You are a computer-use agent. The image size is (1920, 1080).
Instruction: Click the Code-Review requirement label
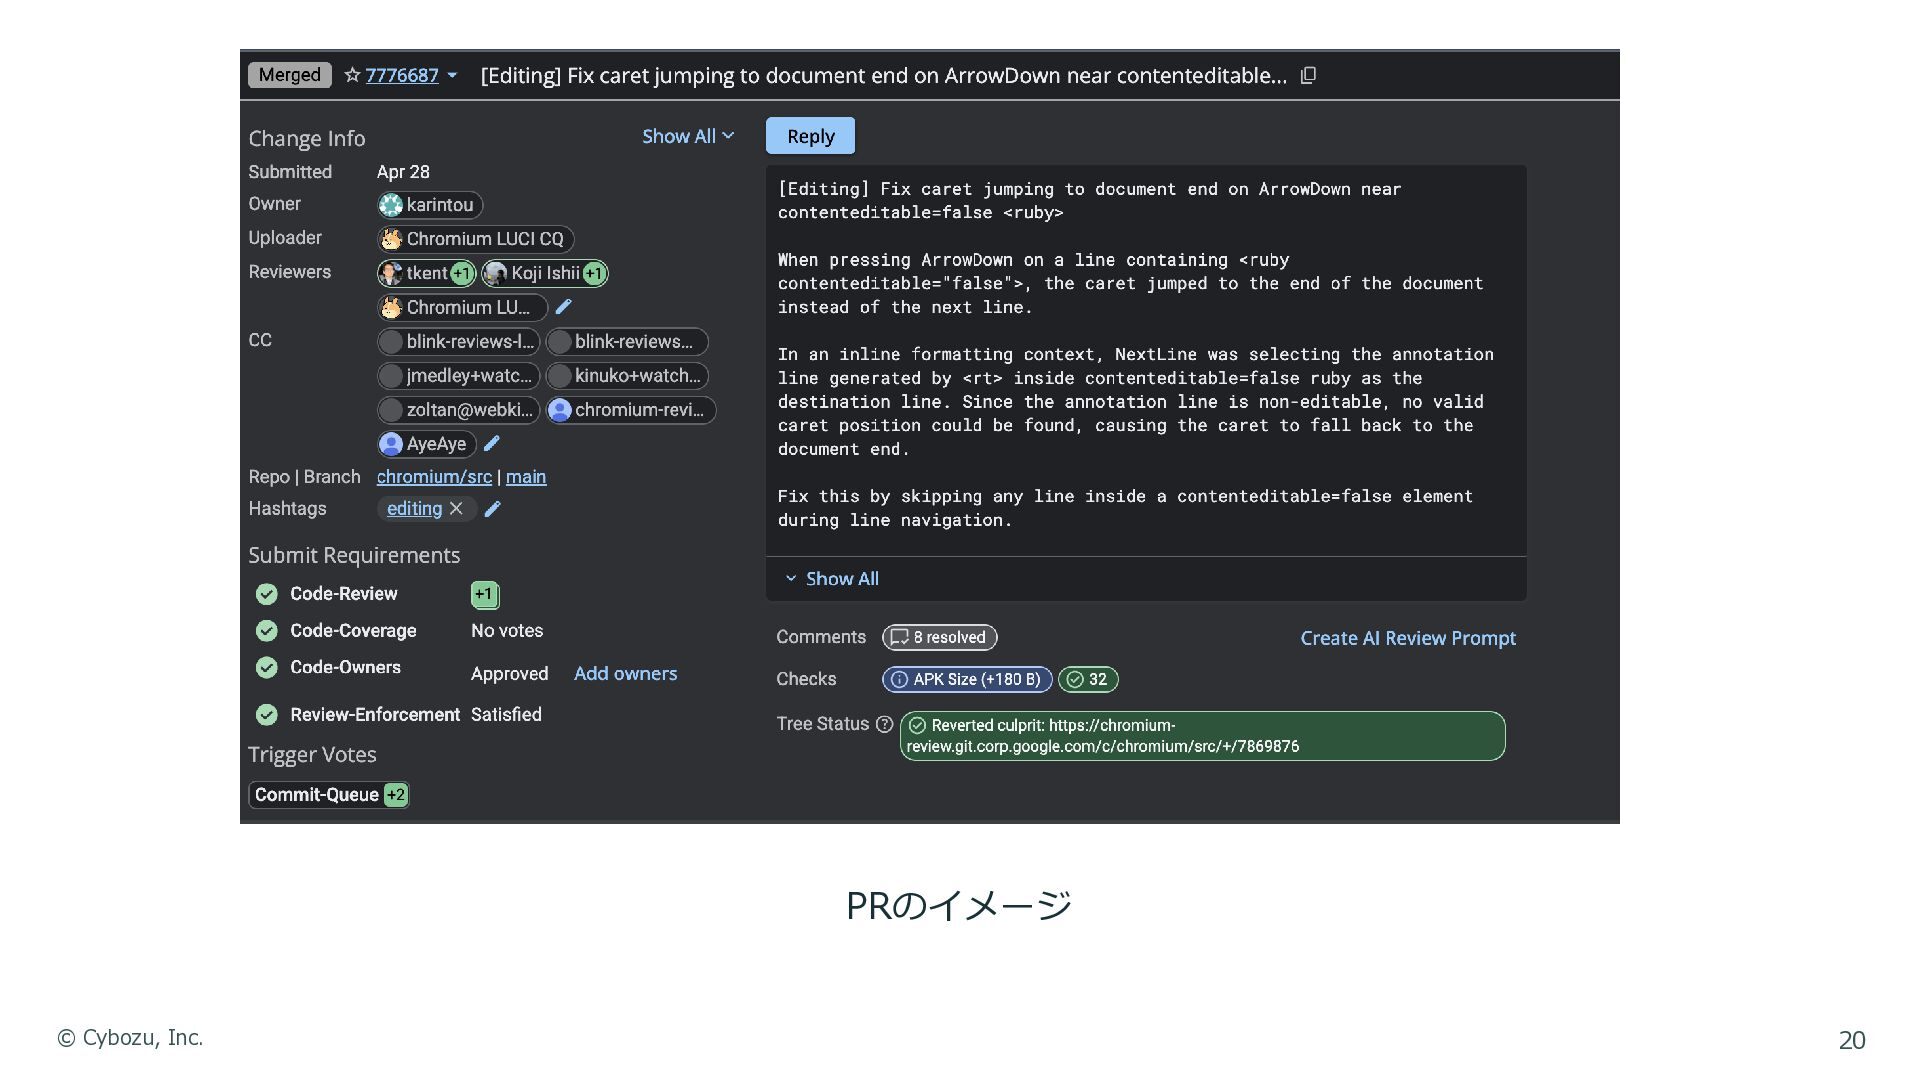point(343,594)
